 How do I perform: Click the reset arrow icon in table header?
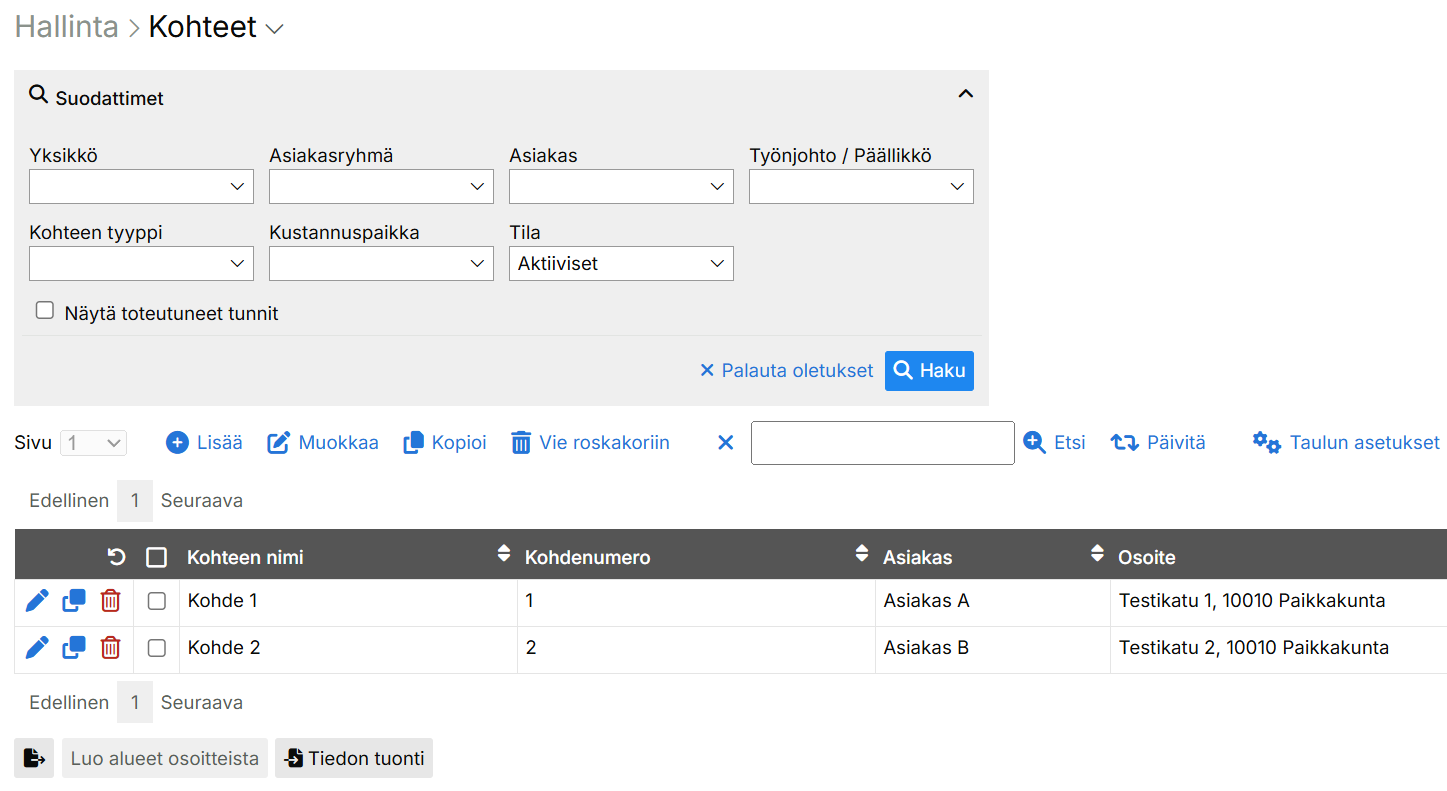(117, 557)
